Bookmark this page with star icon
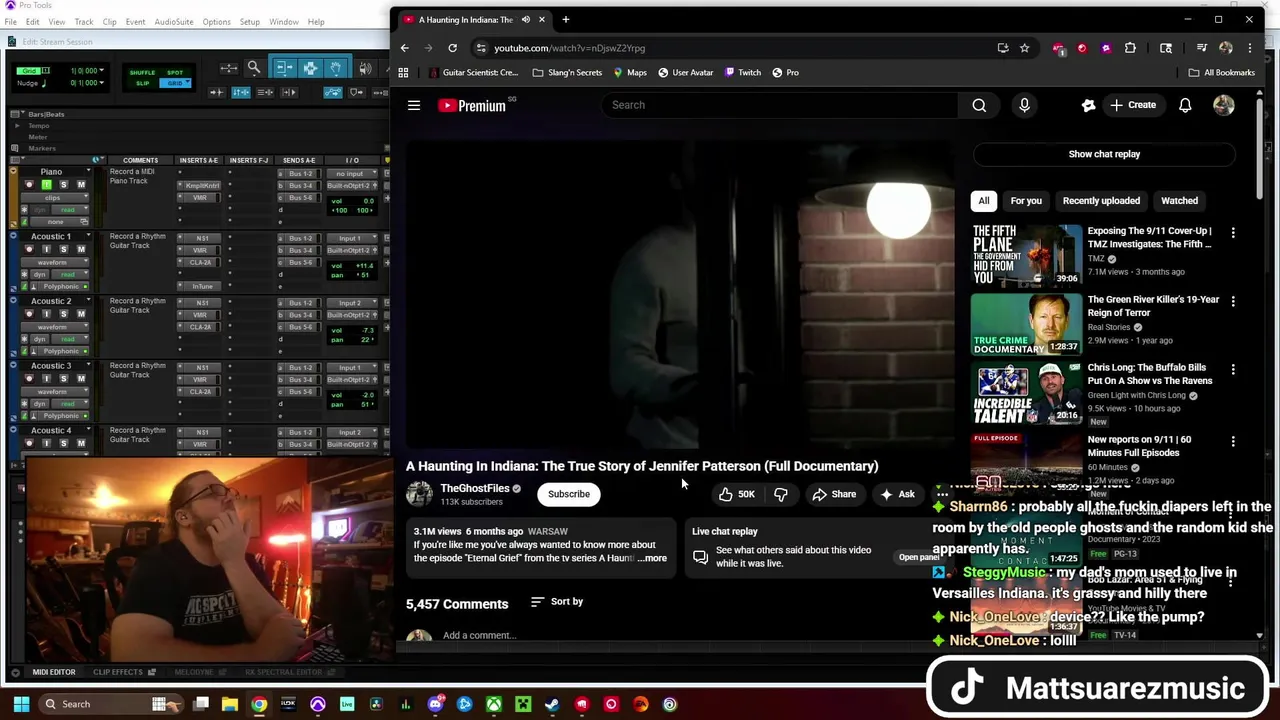The width and height of the screenshot is (1280, 720). point(1024,48)
